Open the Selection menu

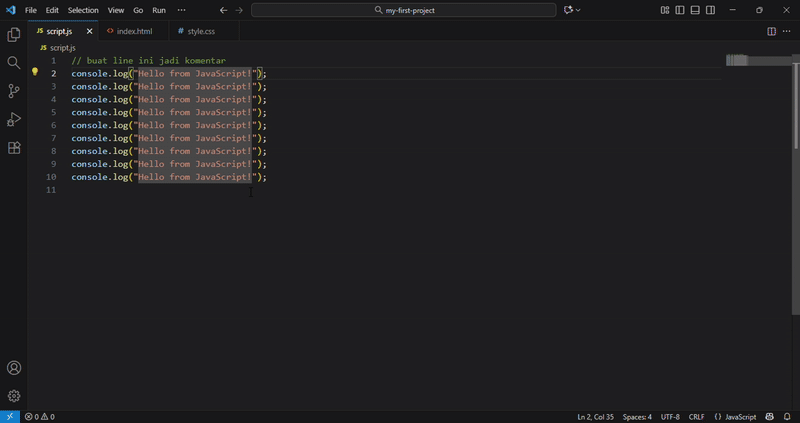pos(83,10)
